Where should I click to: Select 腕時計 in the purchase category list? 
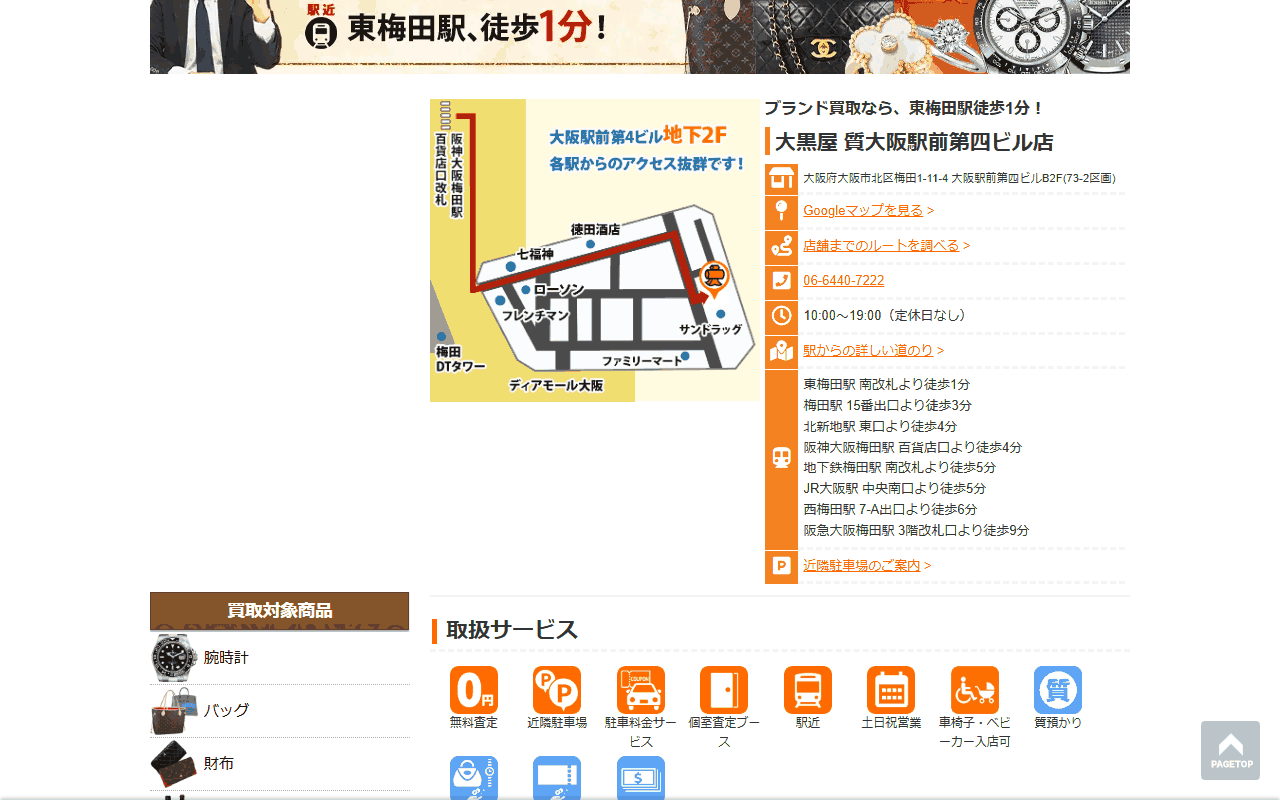click(x=226, y=658)
